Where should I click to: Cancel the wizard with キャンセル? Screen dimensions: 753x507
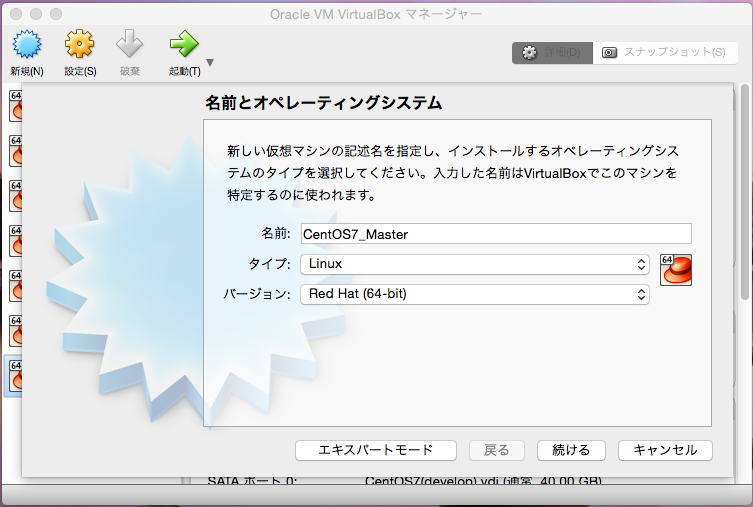click(665, 450)
